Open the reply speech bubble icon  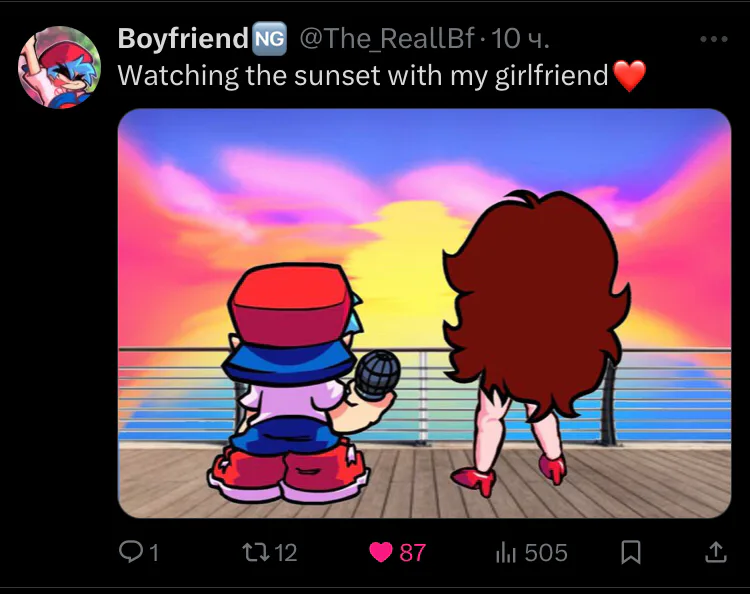click(x=129, y=551)
